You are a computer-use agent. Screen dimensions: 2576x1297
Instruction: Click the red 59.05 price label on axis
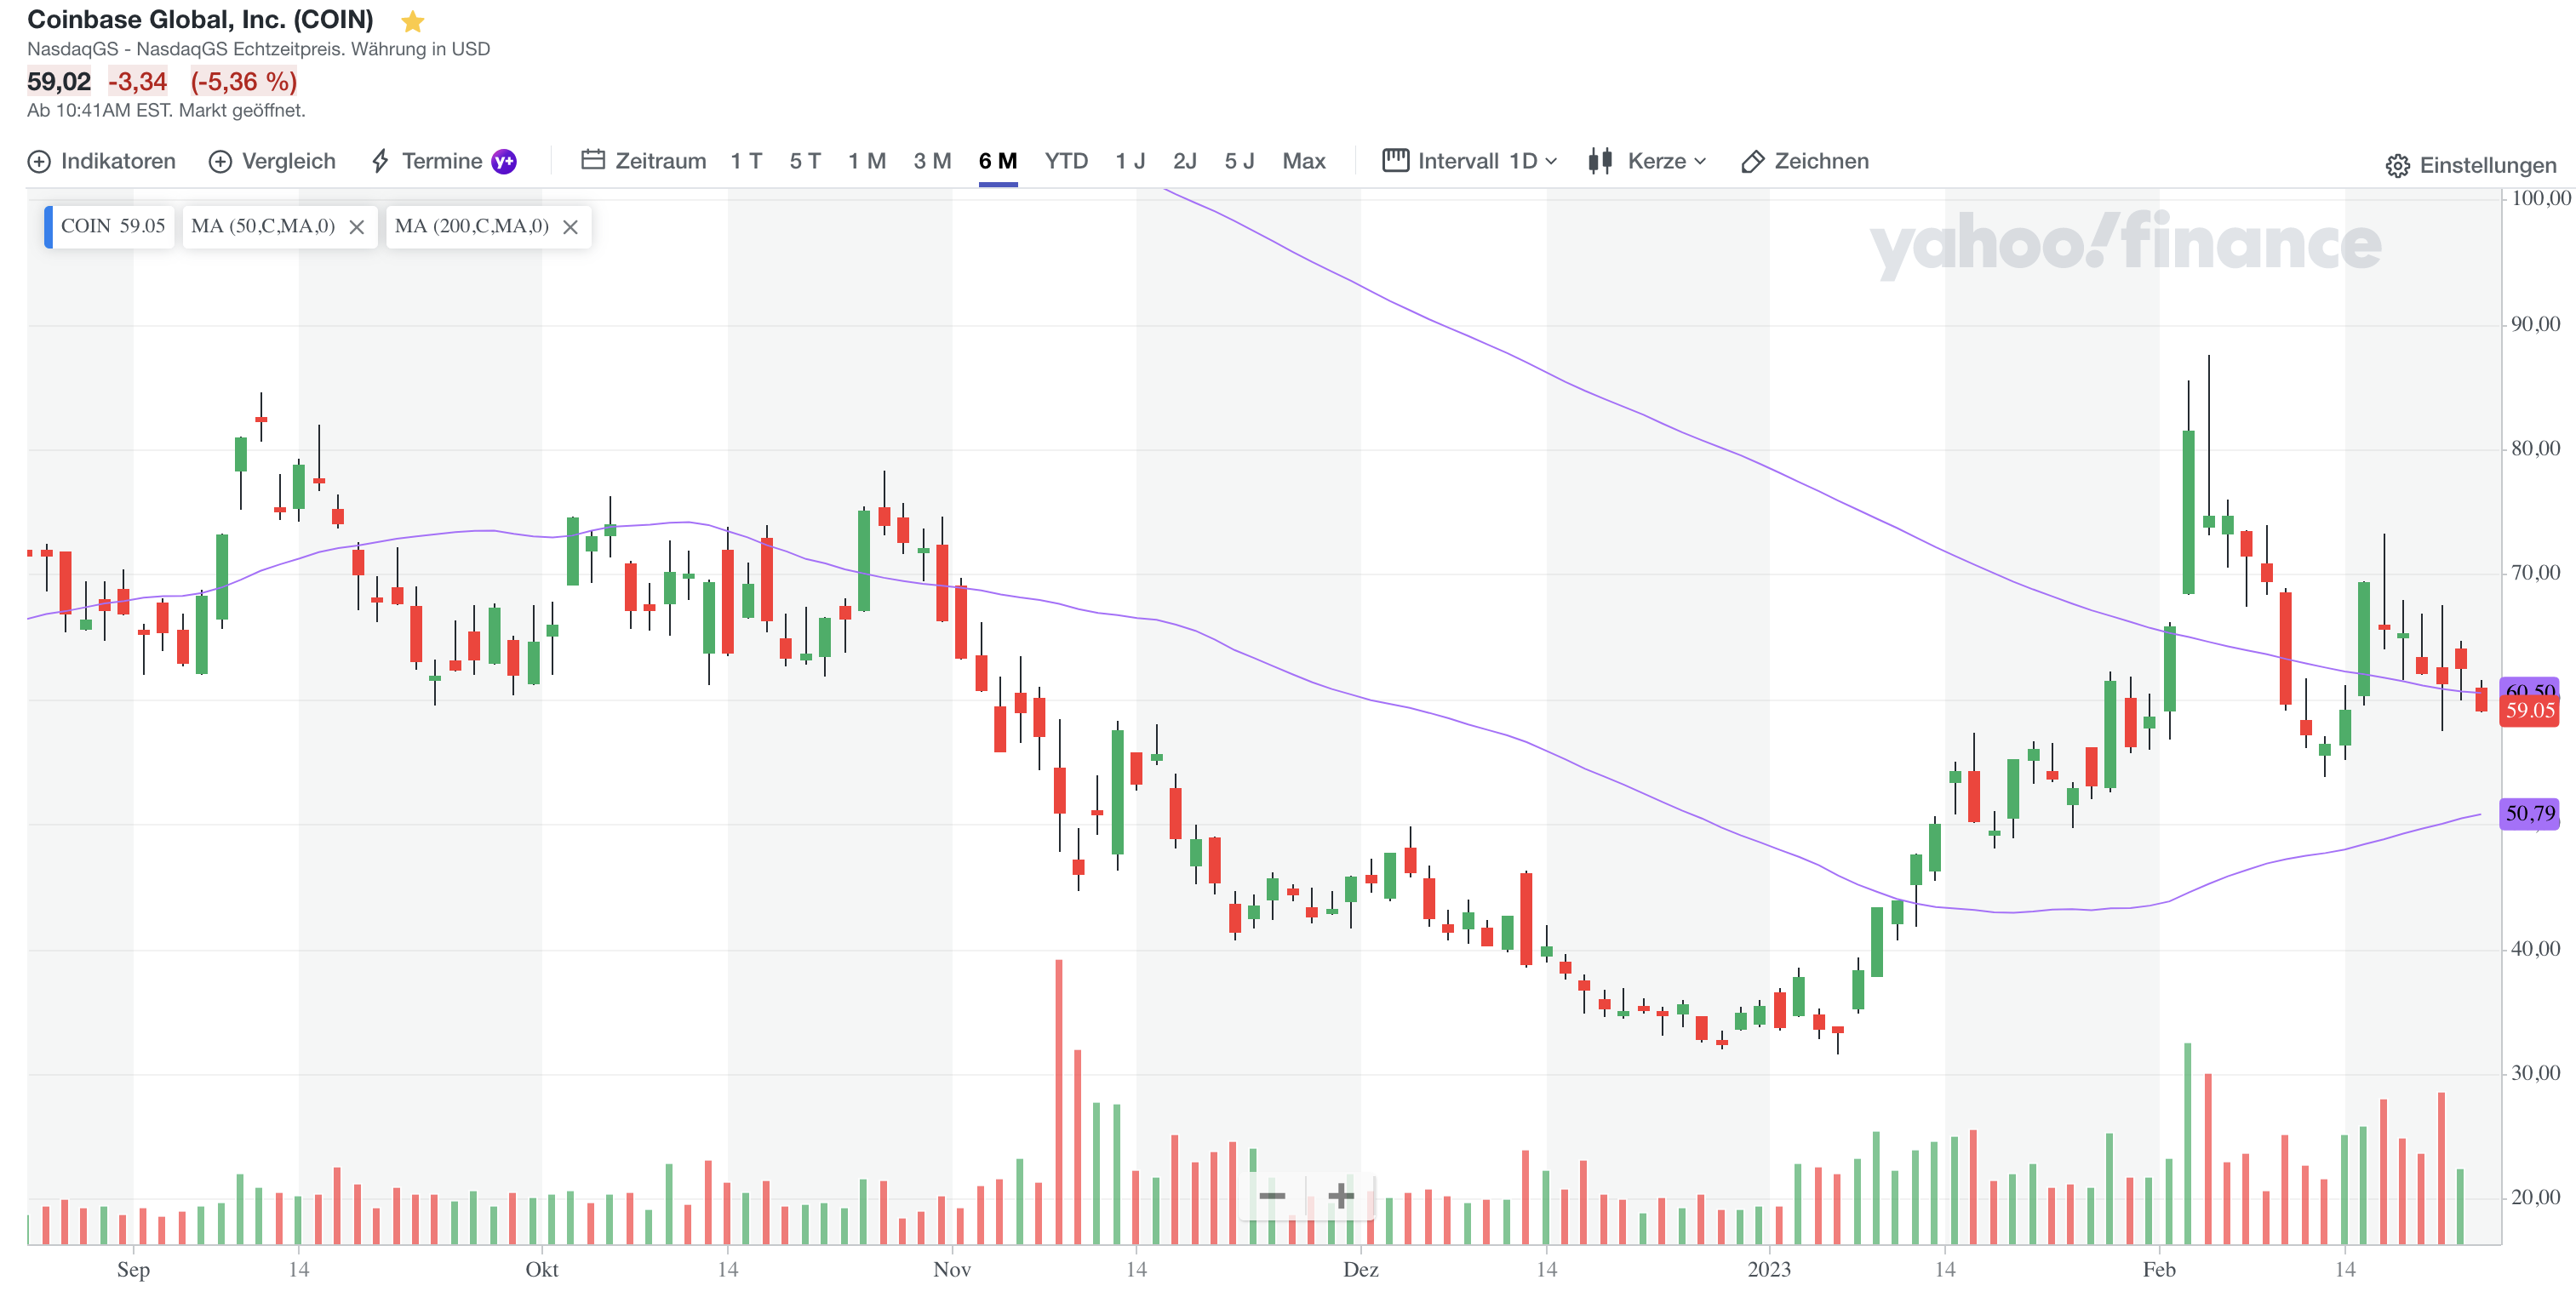pos(2529,711)
